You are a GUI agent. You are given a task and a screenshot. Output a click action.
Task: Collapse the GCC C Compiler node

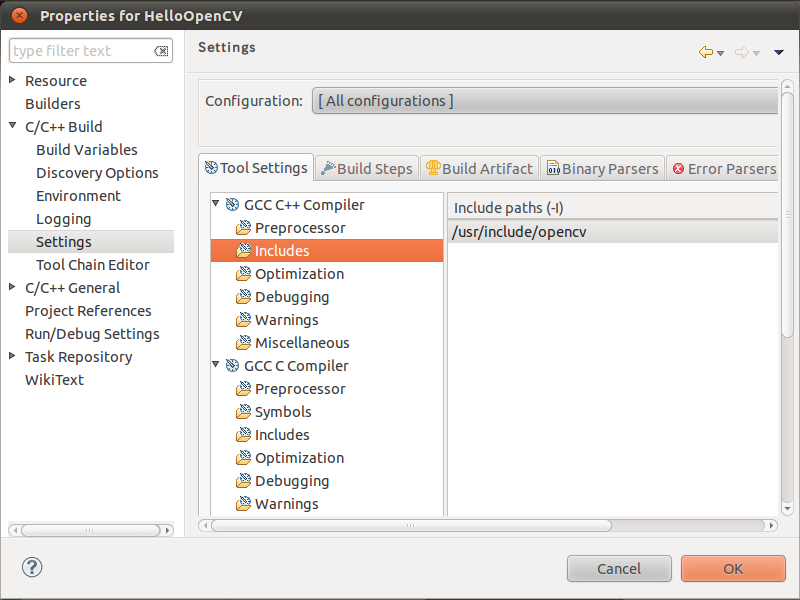216,364
